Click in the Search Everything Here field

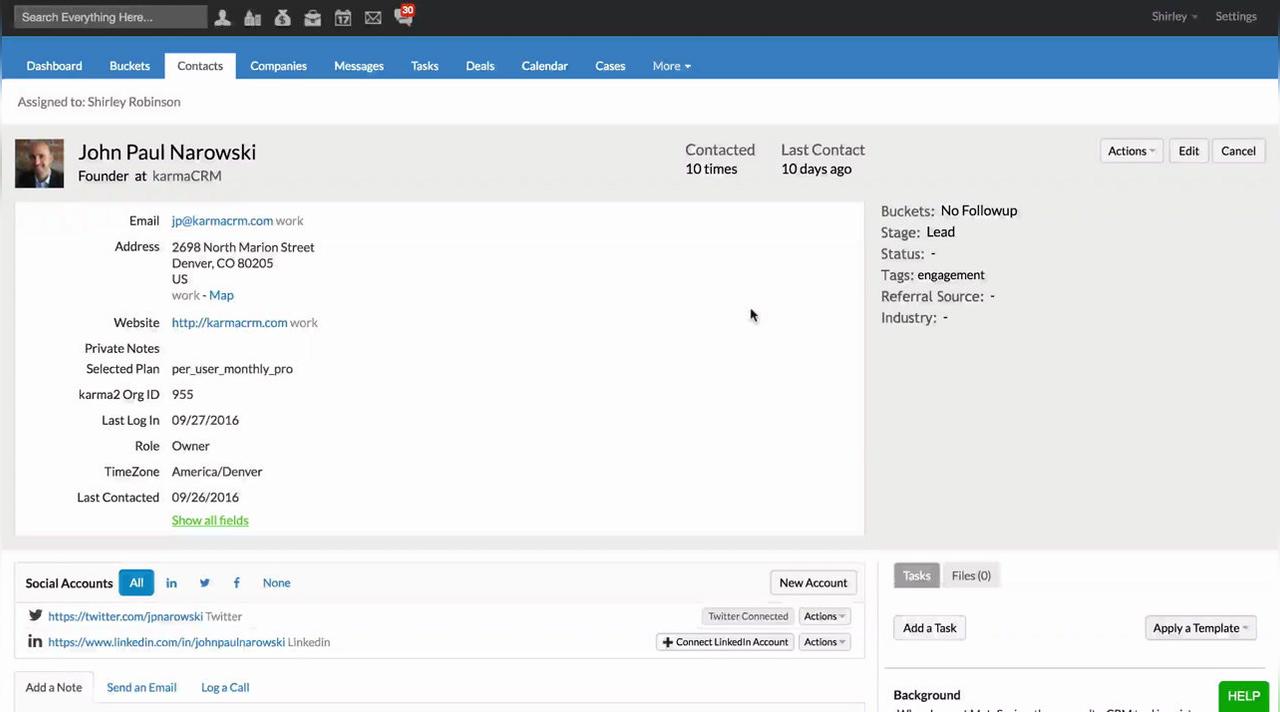coord(110,17)
